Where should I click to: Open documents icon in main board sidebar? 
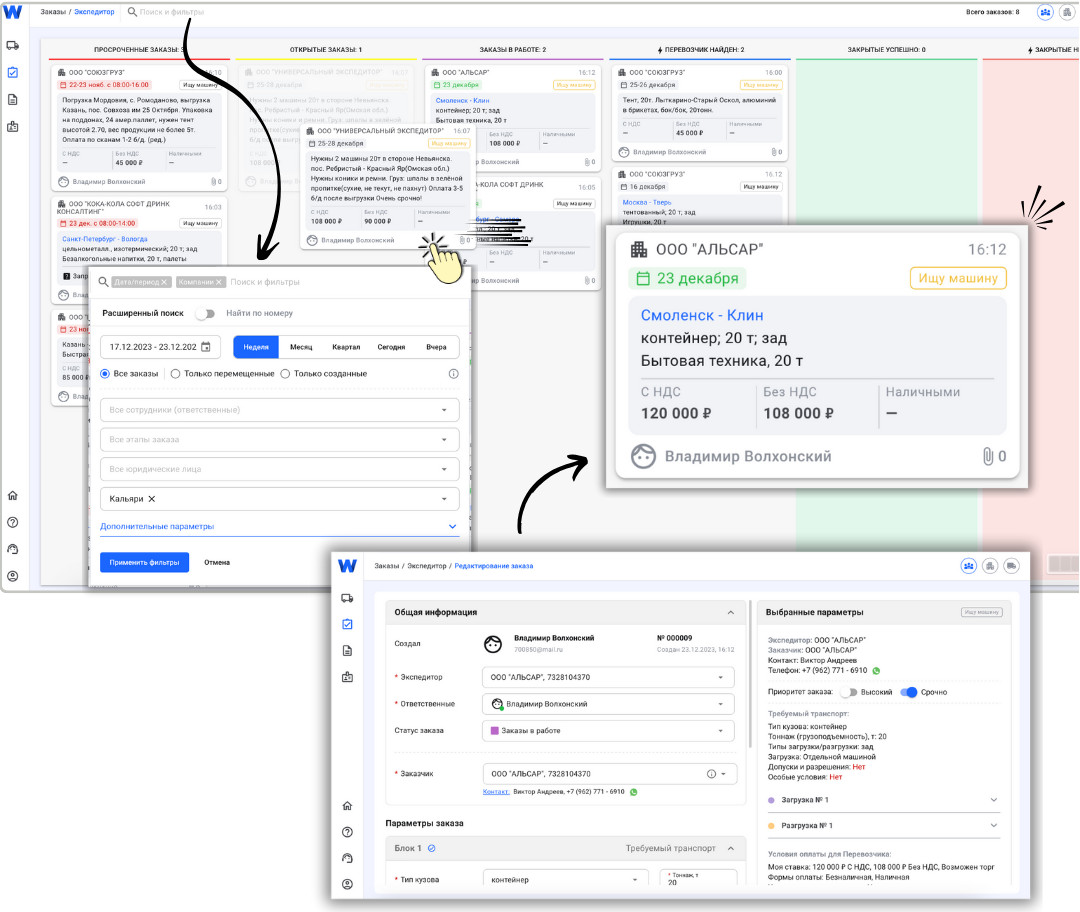[x=12, y=99]
